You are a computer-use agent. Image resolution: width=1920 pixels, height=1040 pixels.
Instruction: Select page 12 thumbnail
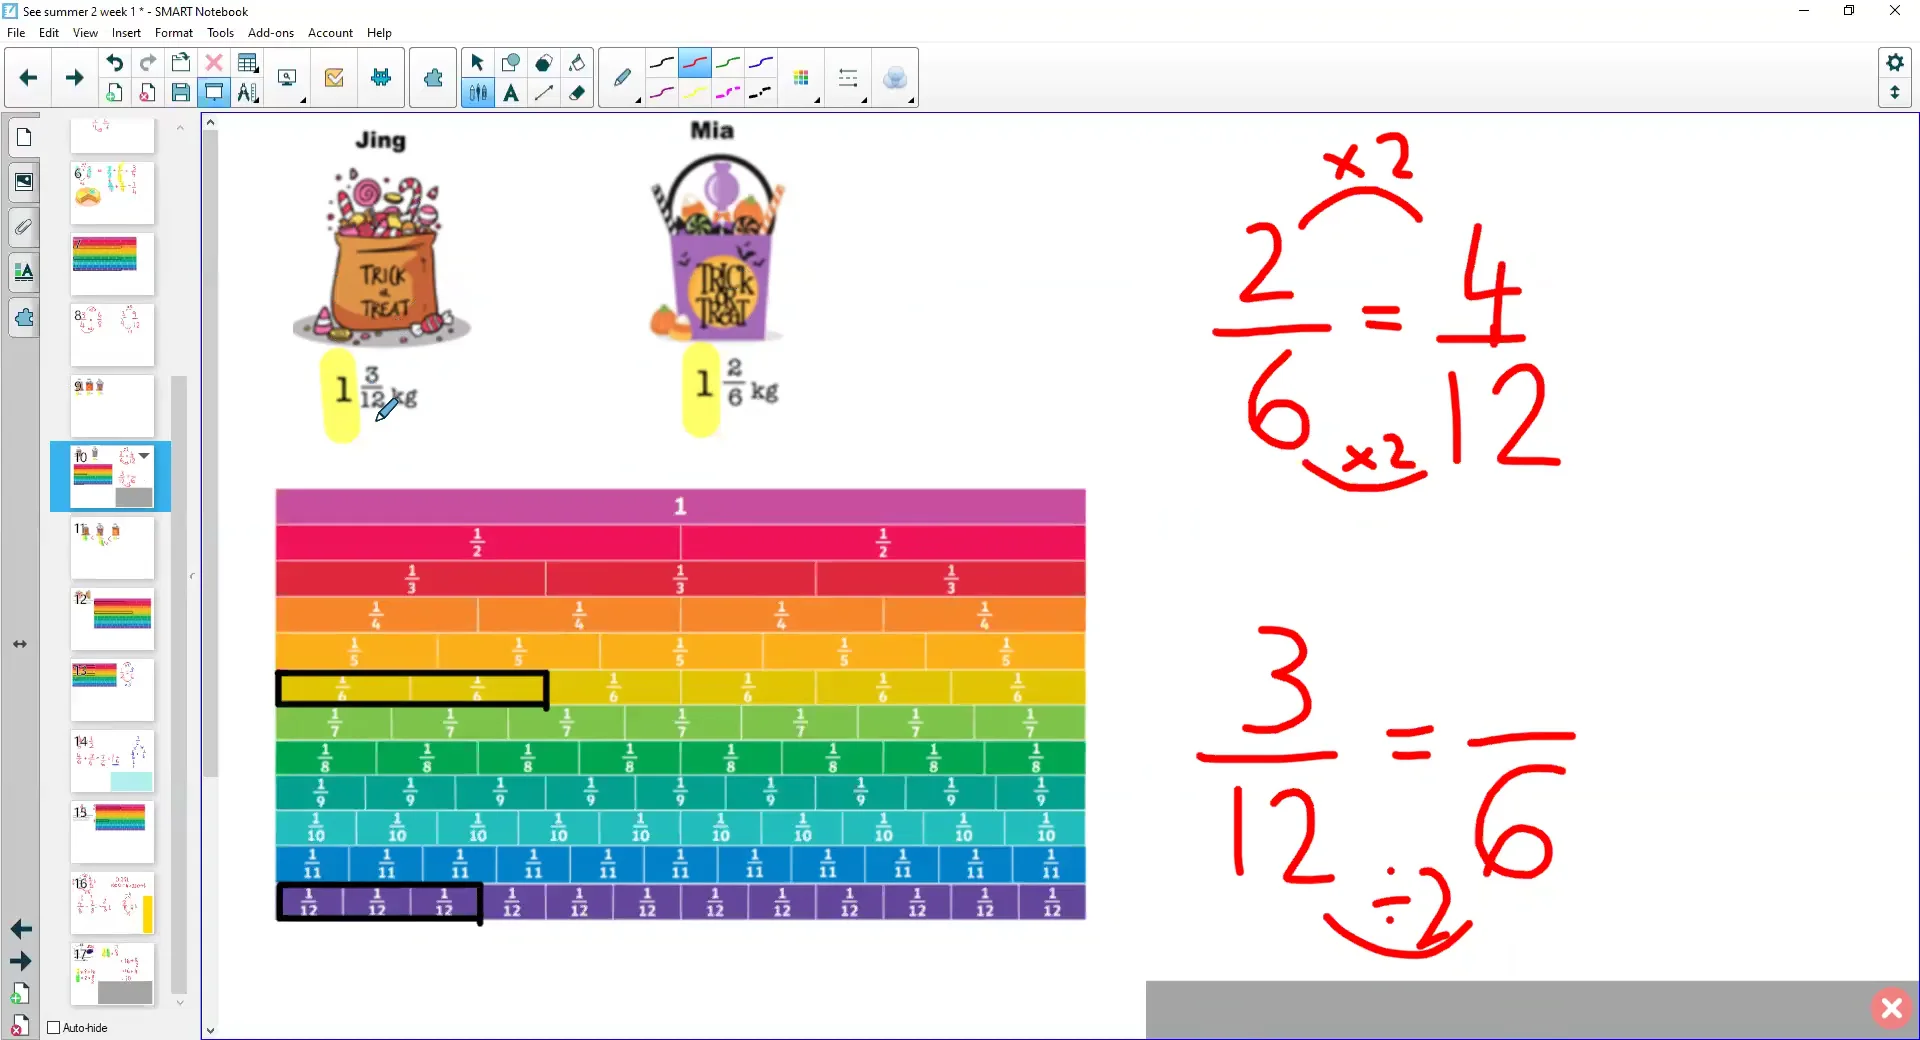coord(112,619)
